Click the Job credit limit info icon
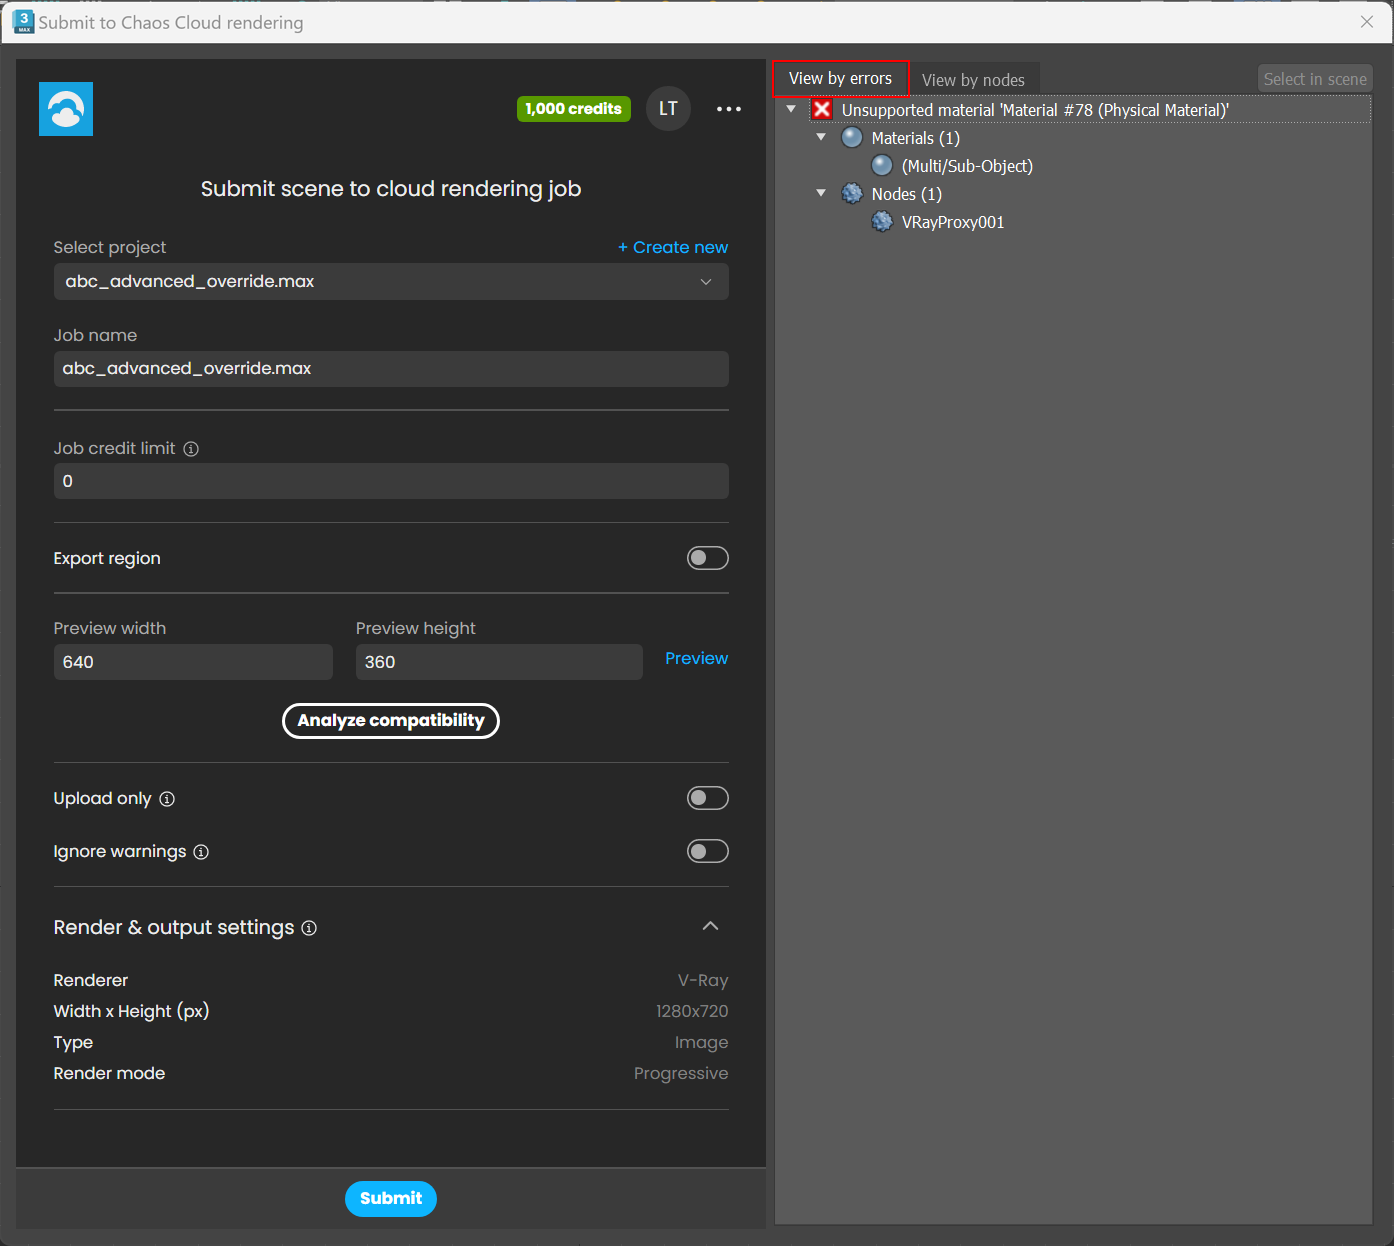 tap(191, 448)
